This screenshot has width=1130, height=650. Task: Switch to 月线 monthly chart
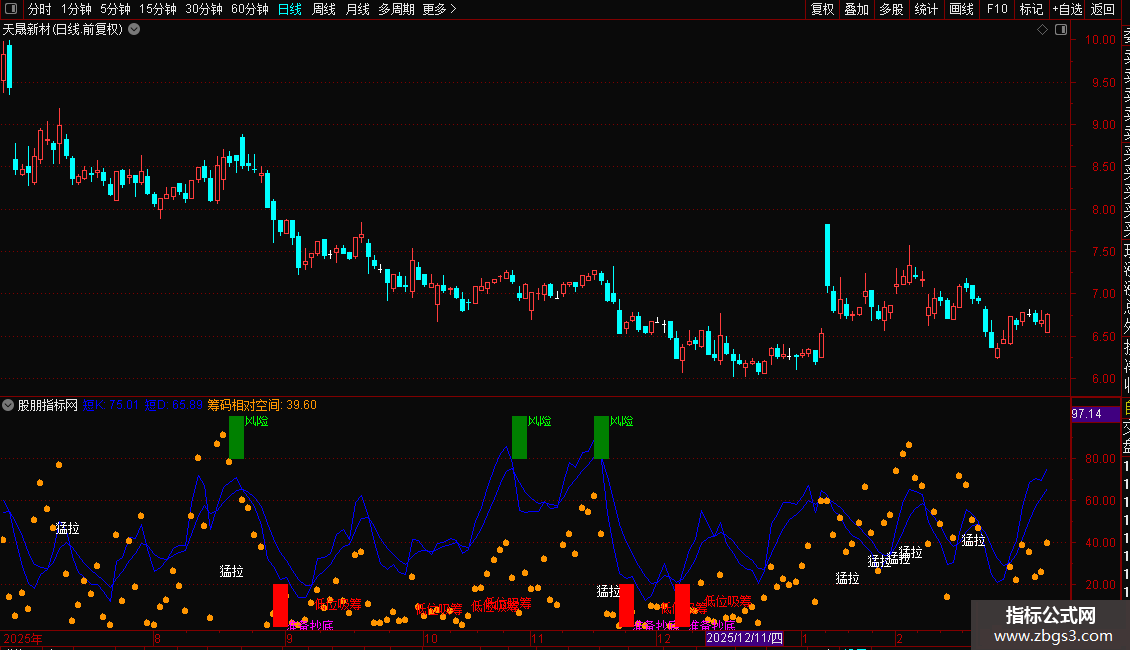357,9
